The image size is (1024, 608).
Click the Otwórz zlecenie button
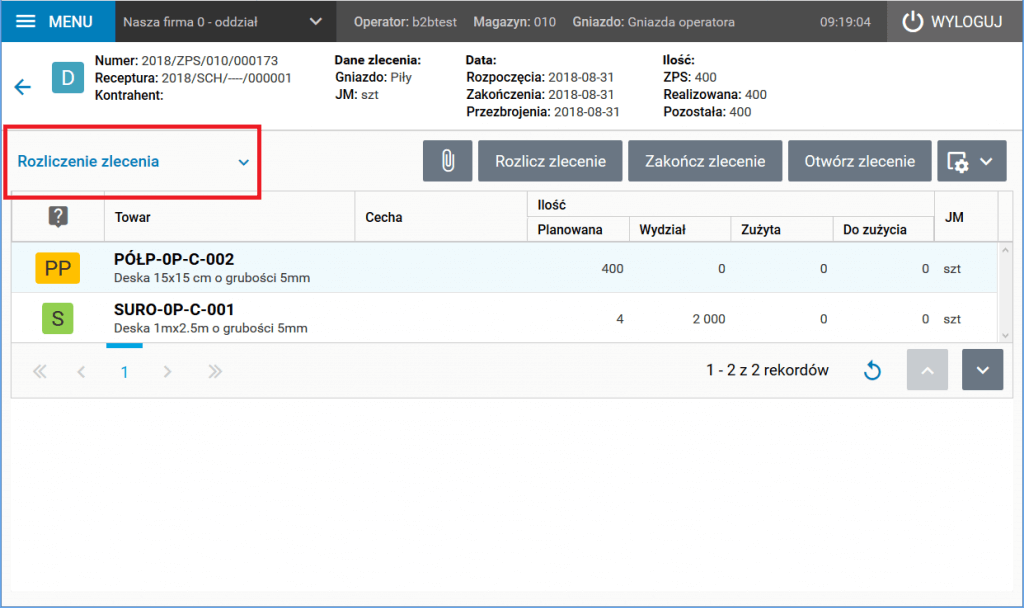[859, 161]
